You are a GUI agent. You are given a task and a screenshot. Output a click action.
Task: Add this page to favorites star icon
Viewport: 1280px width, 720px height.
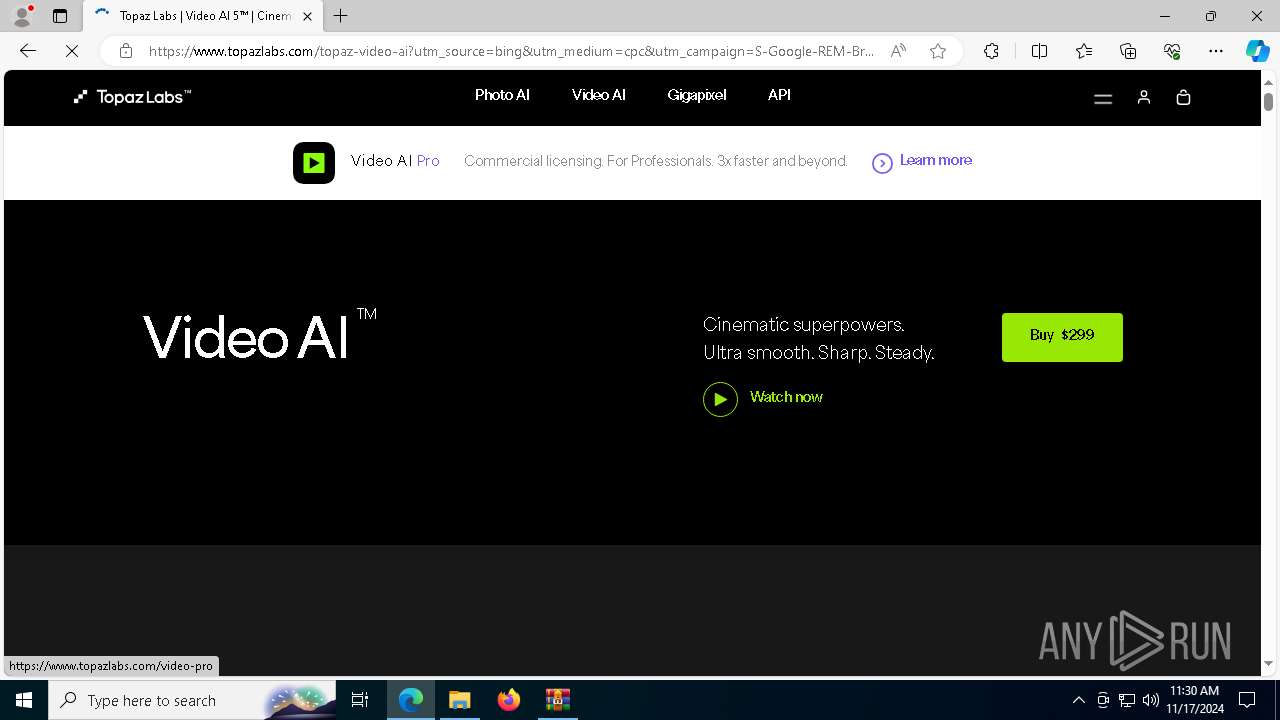point(937,51)
